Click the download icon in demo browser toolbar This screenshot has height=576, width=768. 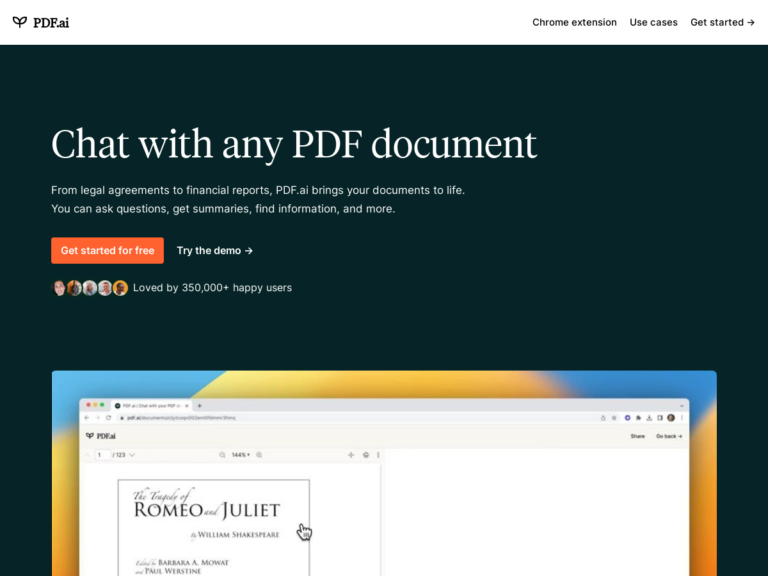(x=649, y=418)
